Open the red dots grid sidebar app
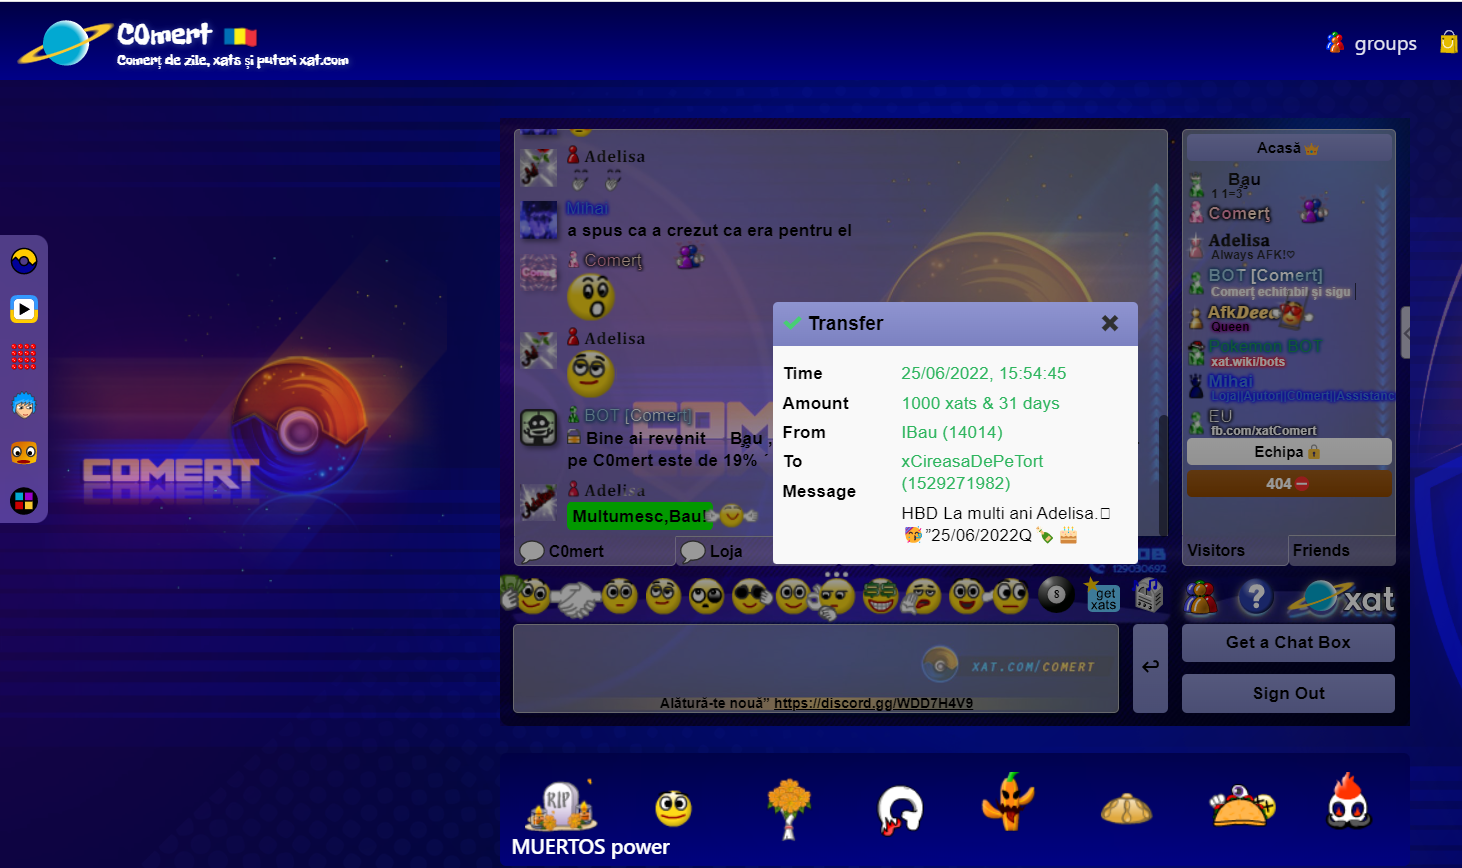Viewport: 1462px width, 868px height. tap(24, 356)
